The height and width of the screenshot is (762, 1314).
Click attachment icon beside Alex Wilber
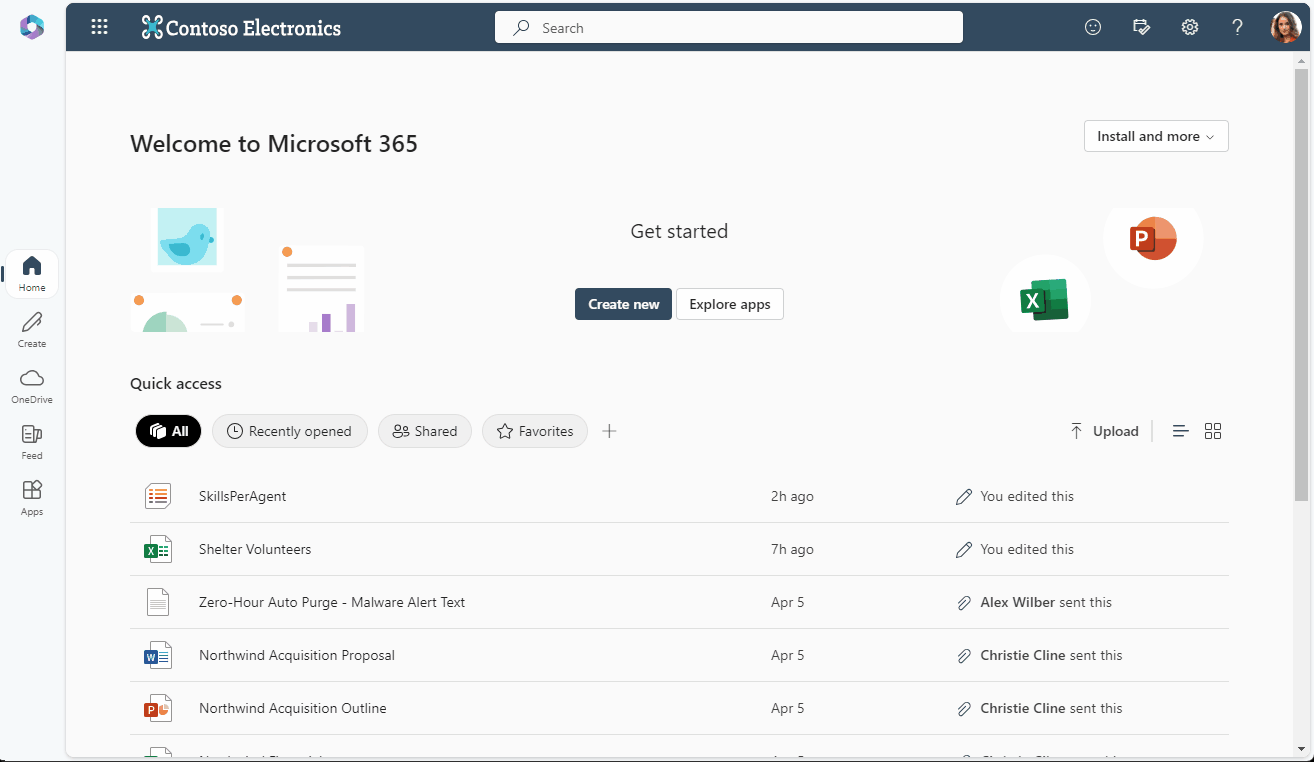click(964, 602)
